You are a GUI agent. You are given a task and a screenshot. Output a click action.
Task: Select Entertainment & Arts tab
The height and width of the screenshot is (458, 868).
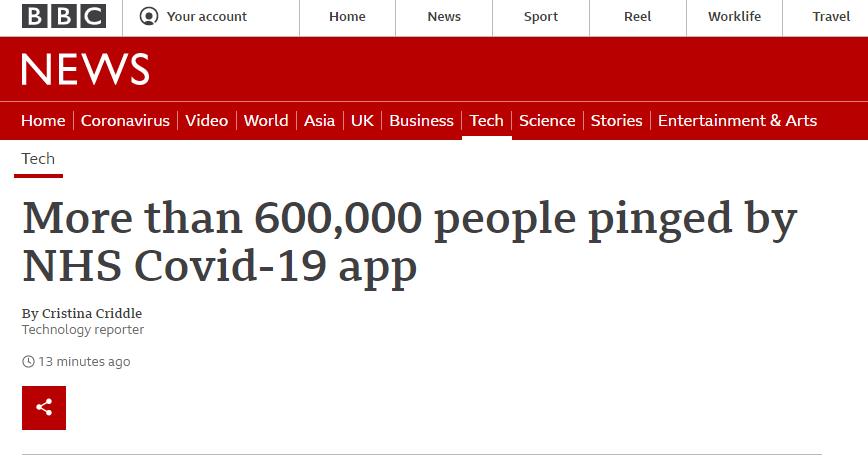pyautogui.click(x=737, y=121)
